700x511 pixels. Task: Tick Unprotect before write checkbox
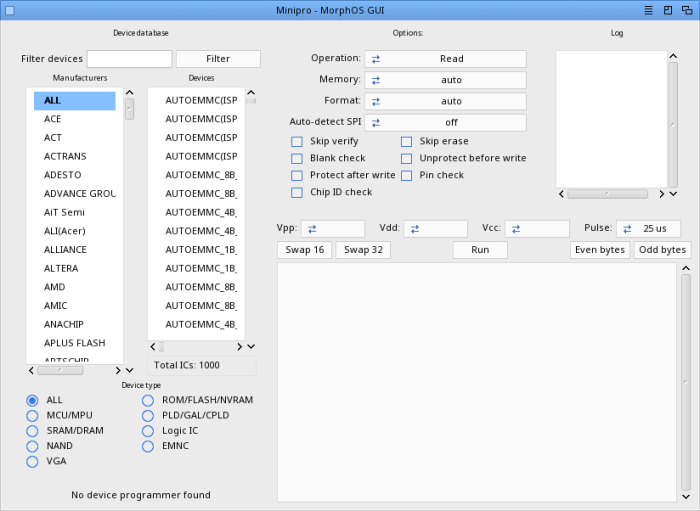[x=406, y=158]
